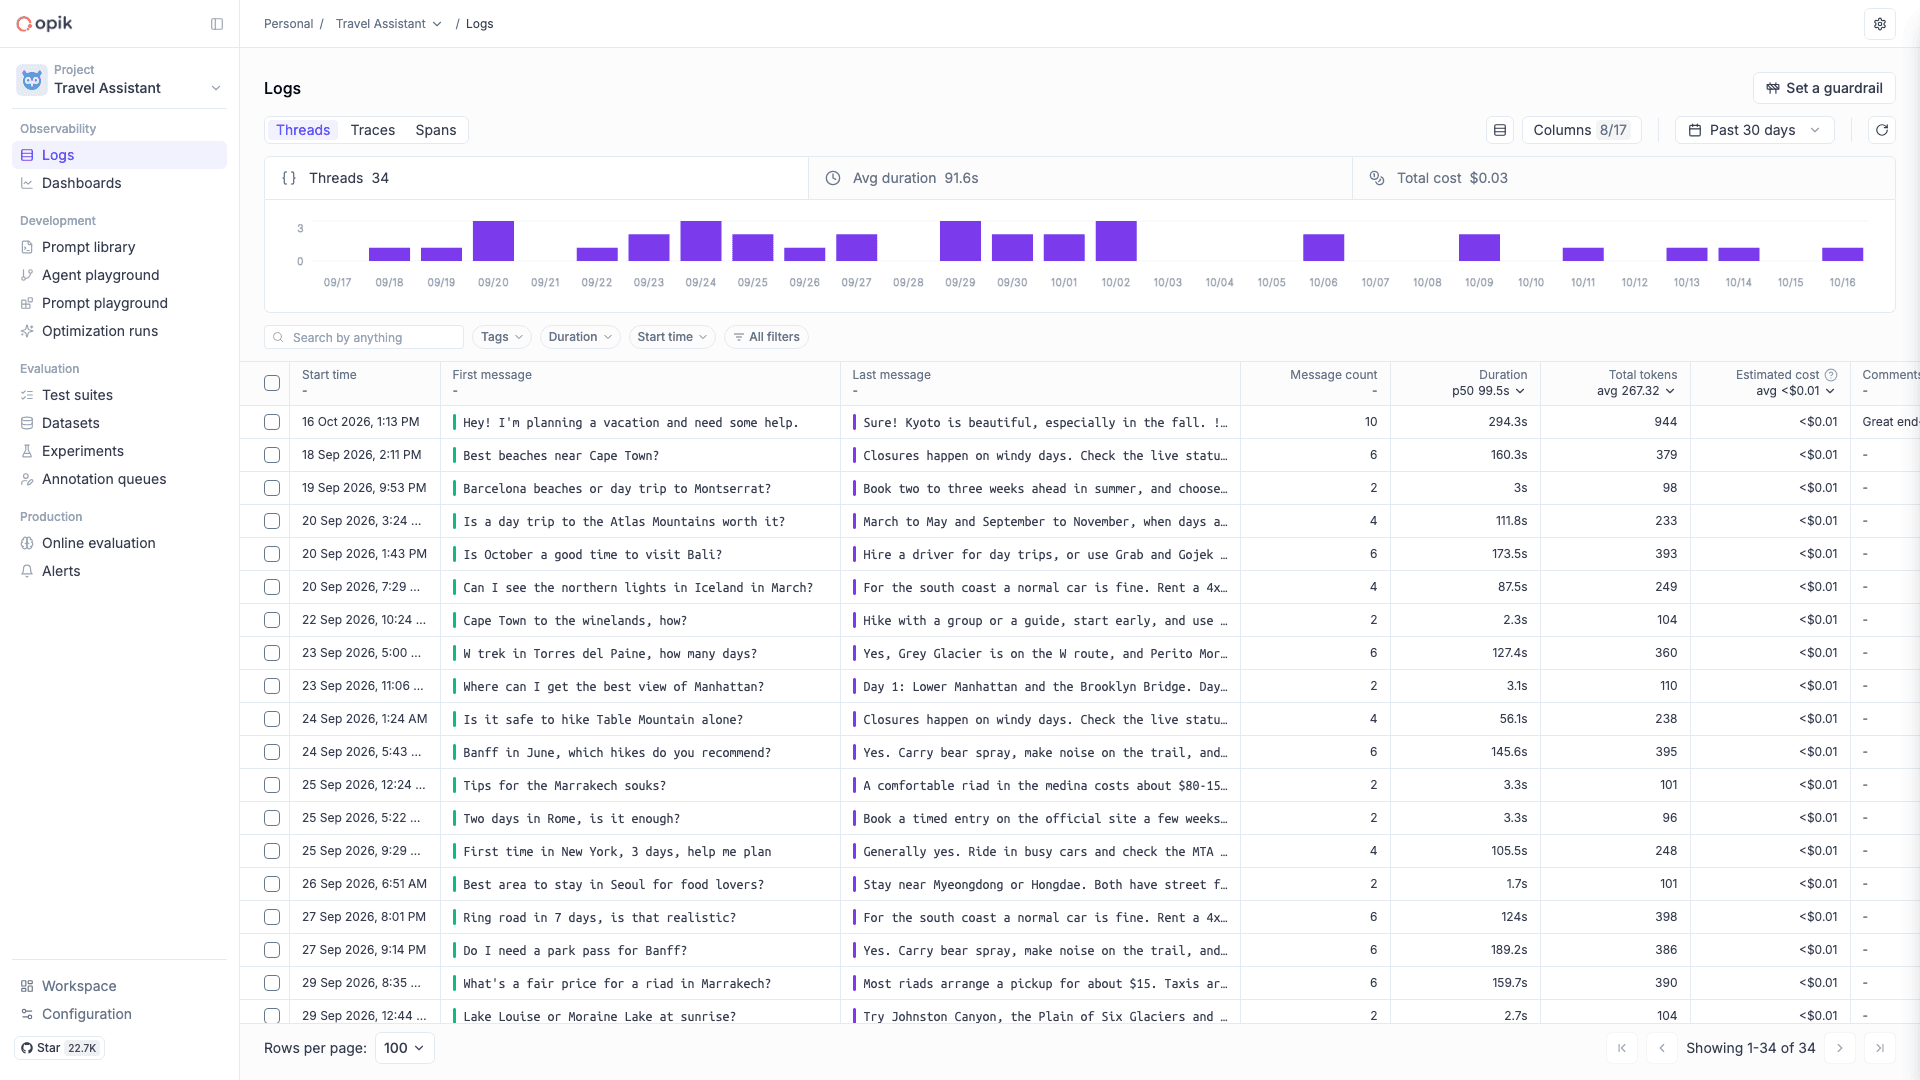Viewport: 1920px width, 1080px height.
Task: Select the Barcelona beaches row checkbox
Action: 272,488
